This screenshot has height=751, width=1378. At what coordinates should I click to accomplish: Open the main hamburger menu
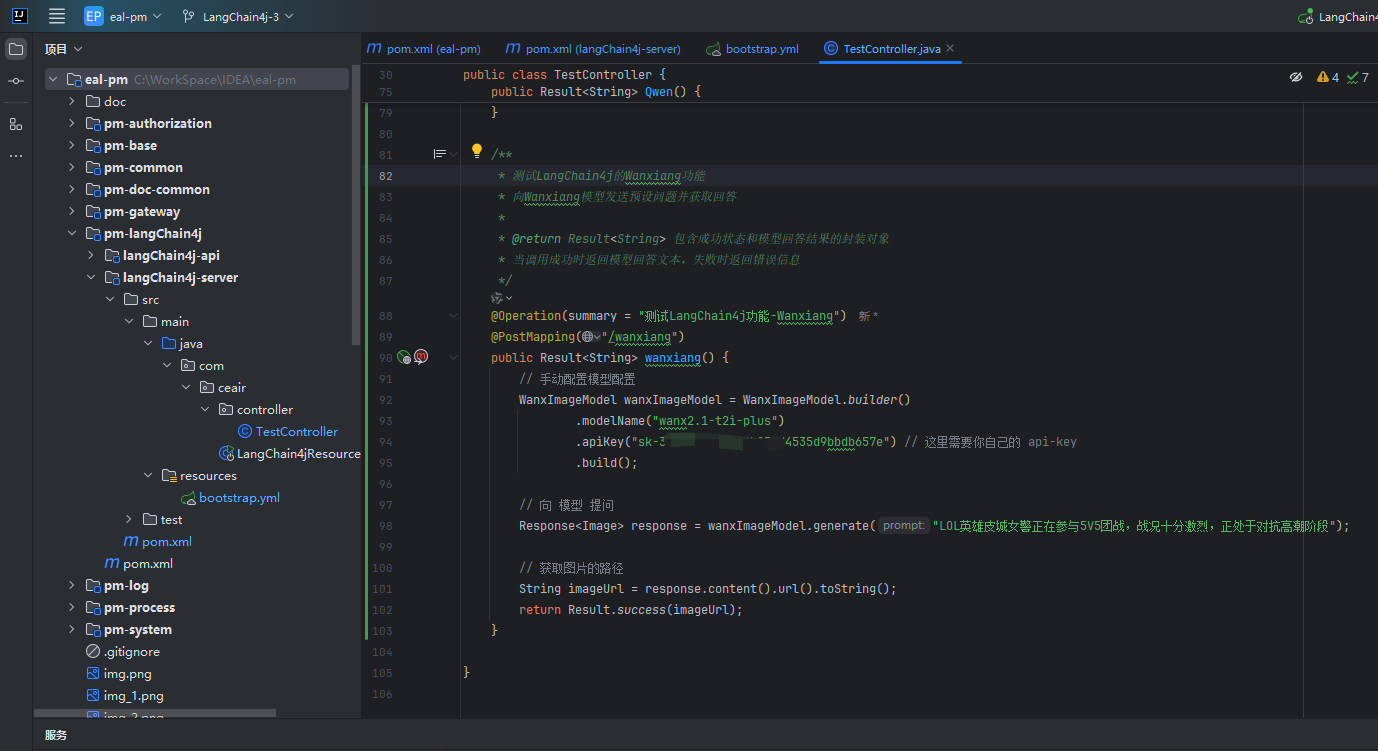click(x=57, y=16)
